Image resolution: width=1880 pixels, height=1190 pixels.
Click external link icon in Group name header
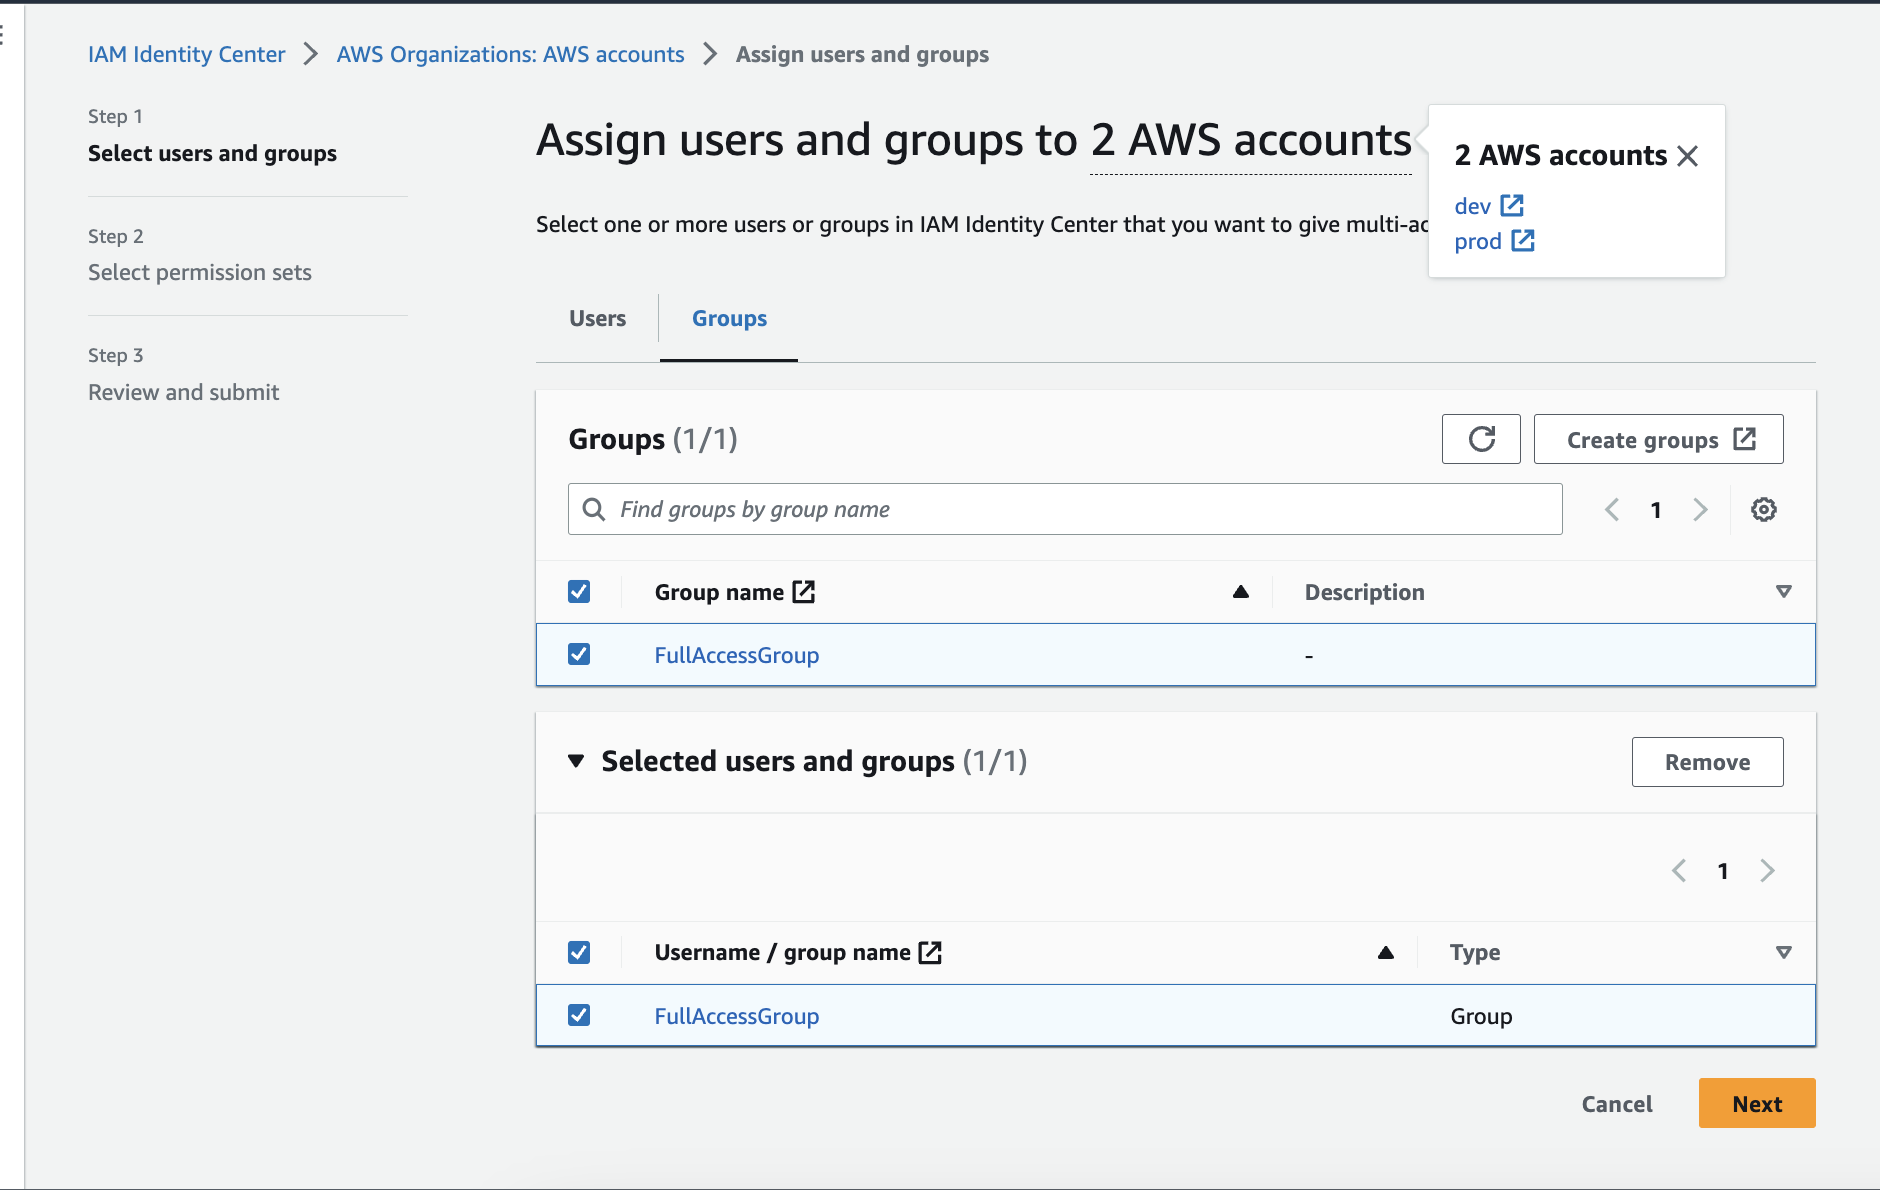[804, 590]
